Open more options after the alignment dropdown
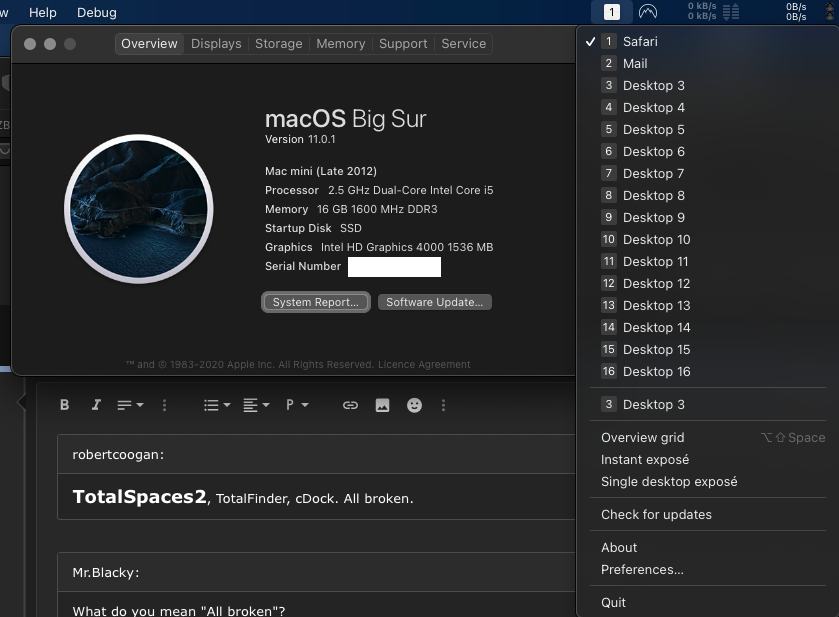 pos(164,405)
